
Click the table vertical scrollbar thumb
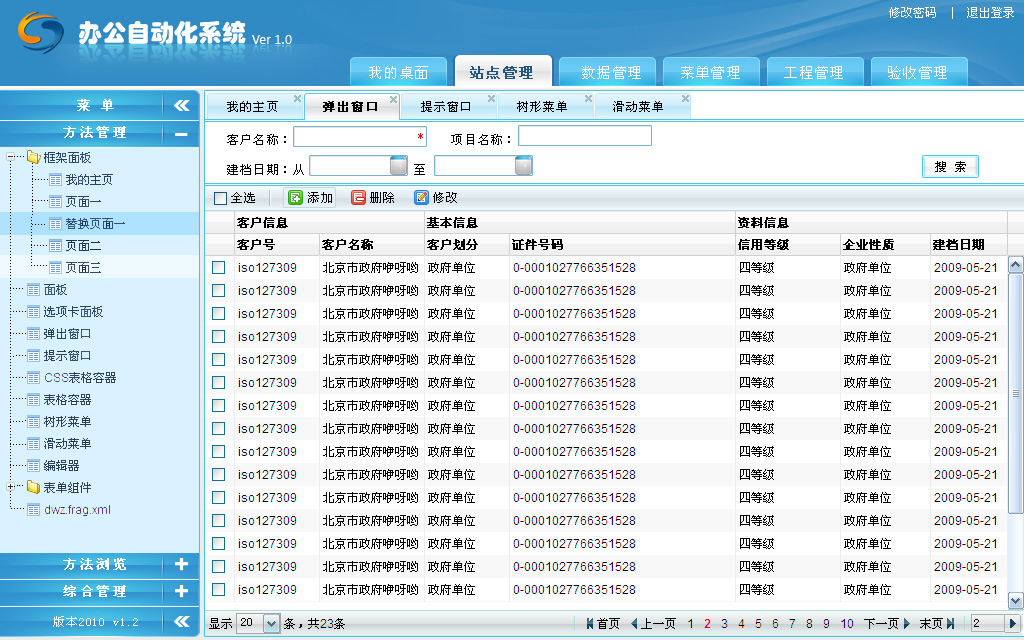click(1016, 393)
